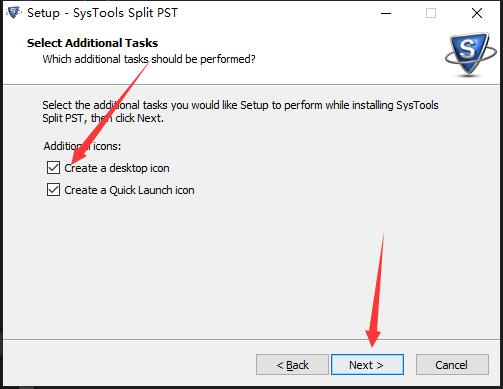Click the red arrow pointing at desktop checkbox
This screenshot has height=389, width=503.
(x=110, y=112)
